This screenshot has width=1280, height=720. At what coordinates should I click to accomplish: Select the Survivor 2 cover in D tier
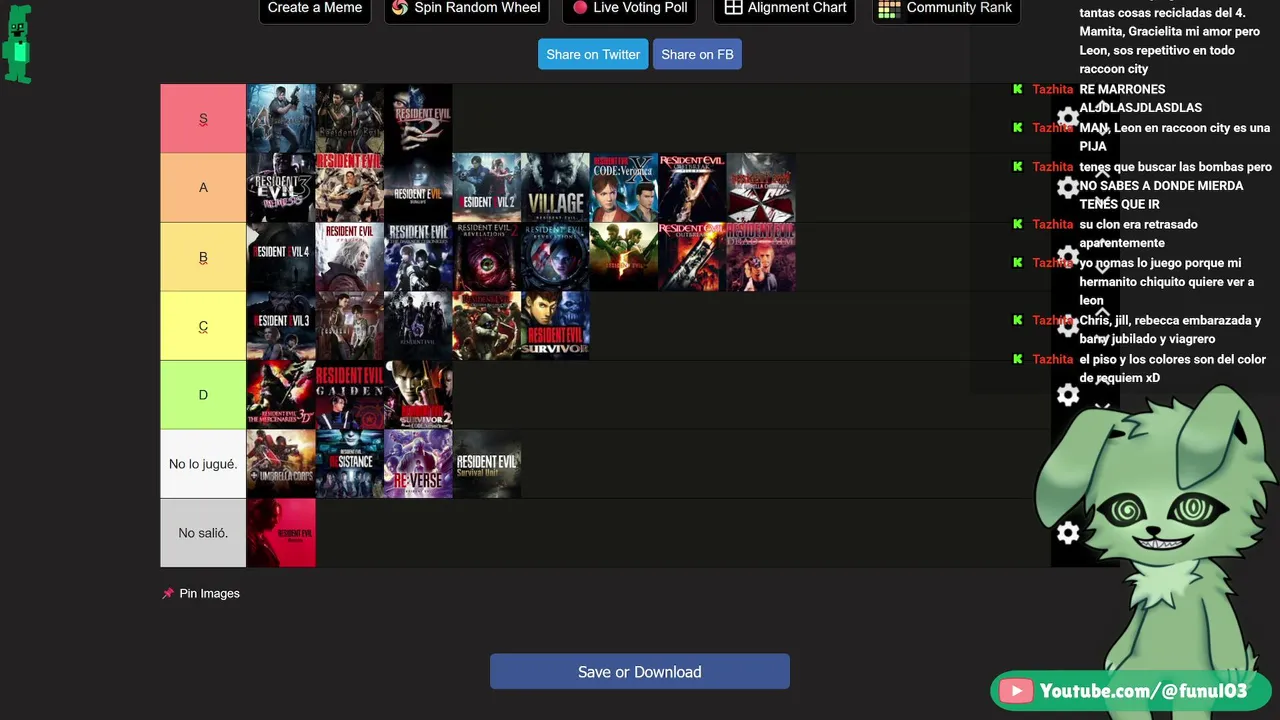pyautogui.click(x=418, y=395)
